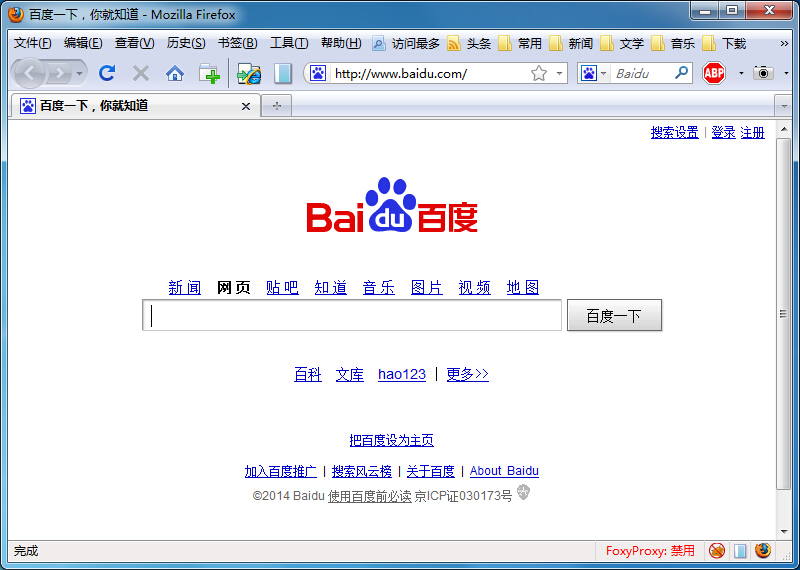Click the Back navigation arrow

pos(30,73)
